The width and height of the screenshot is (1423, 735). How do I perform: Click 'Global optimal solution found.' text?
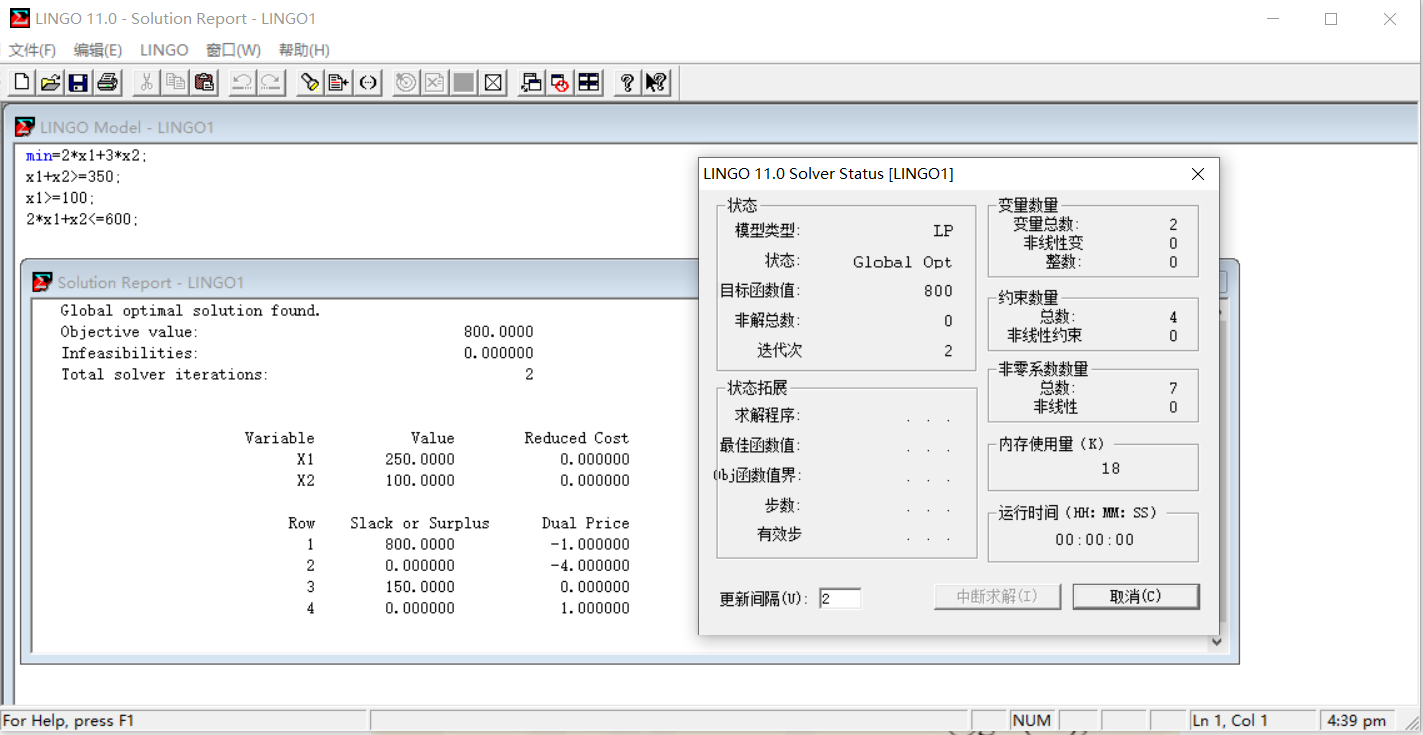tap(191, 311)
